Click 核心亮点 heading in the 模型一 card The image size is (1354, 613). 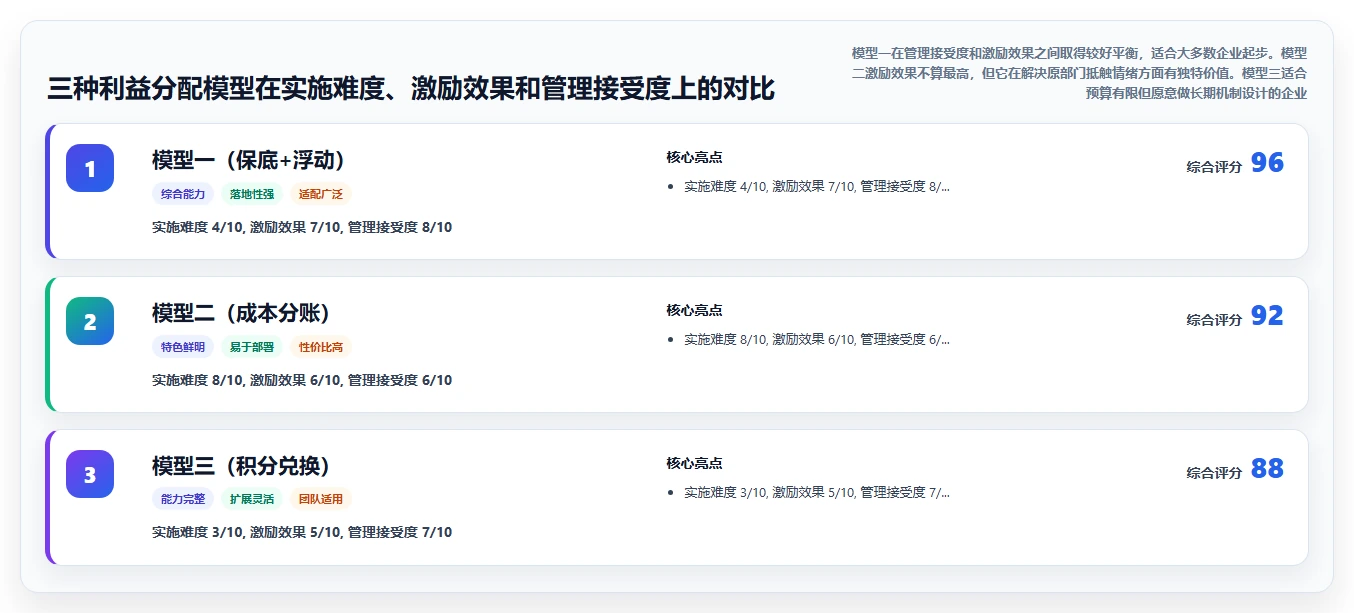tap(694, 157)
